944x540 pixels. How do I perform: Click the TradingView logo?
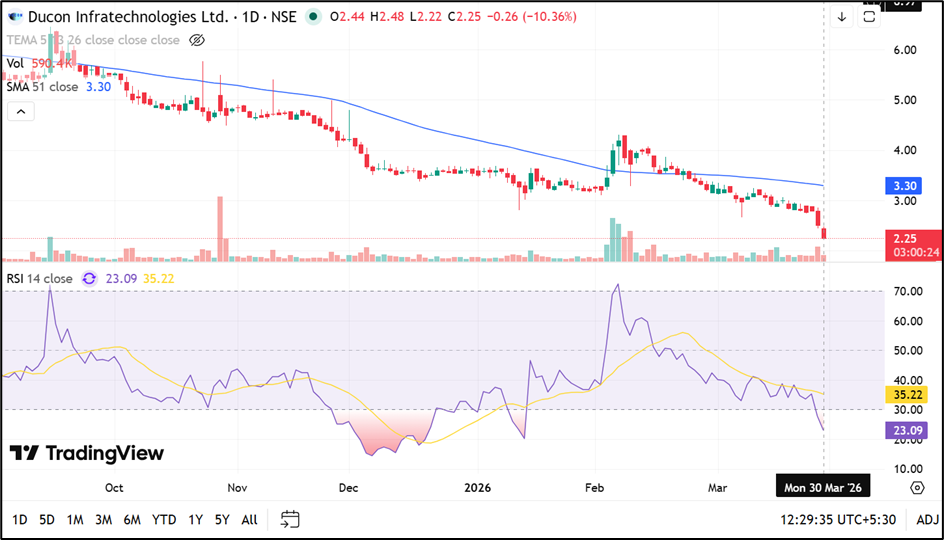click(86, 453)
